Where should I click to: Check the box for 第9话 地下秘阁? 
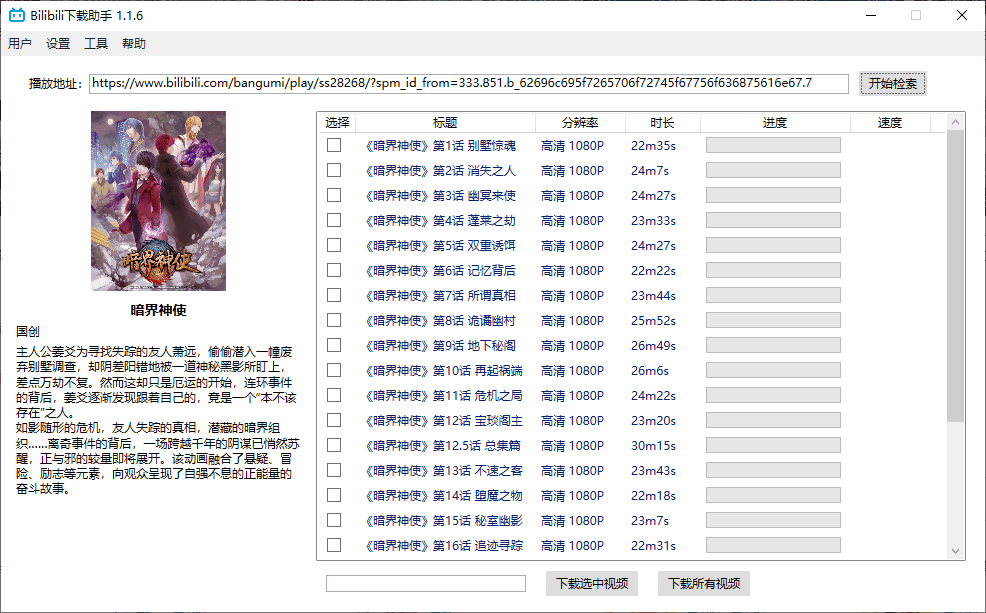click(334, 345)
